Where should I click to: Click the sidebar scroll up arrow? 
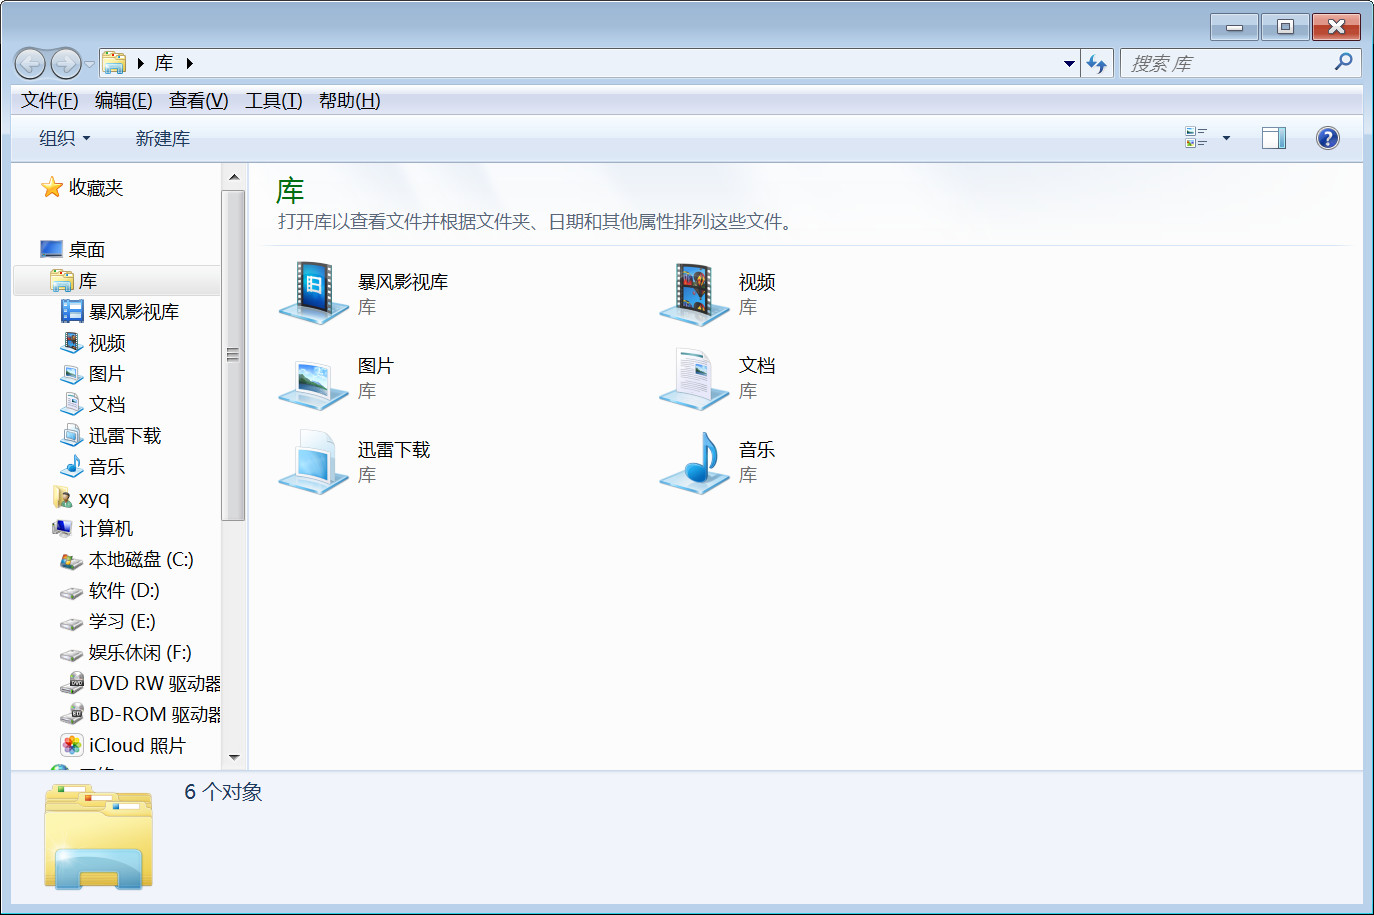234,177
